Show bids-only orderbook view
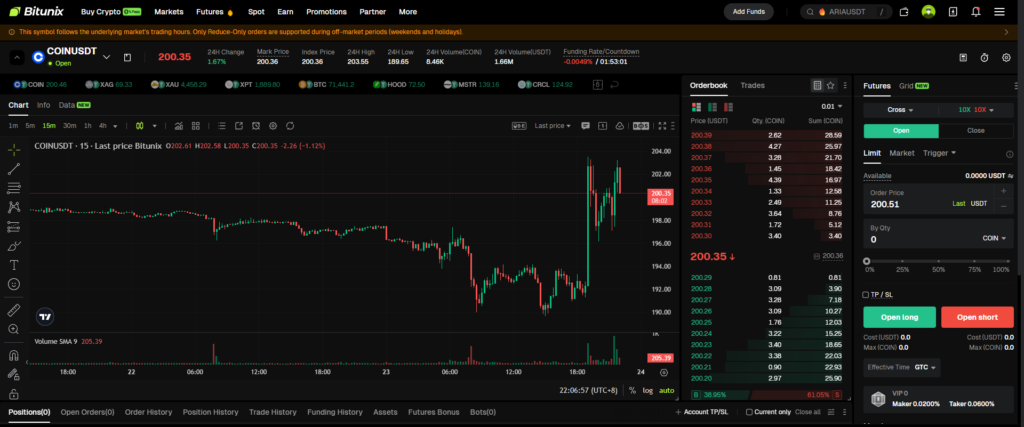 [x=712, y=106]
